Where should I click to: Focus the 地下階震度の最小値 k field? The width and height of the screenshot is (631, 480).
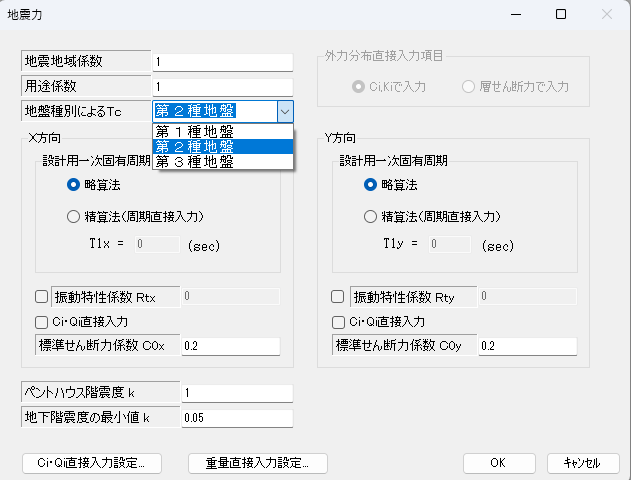[x=237, y=418]
